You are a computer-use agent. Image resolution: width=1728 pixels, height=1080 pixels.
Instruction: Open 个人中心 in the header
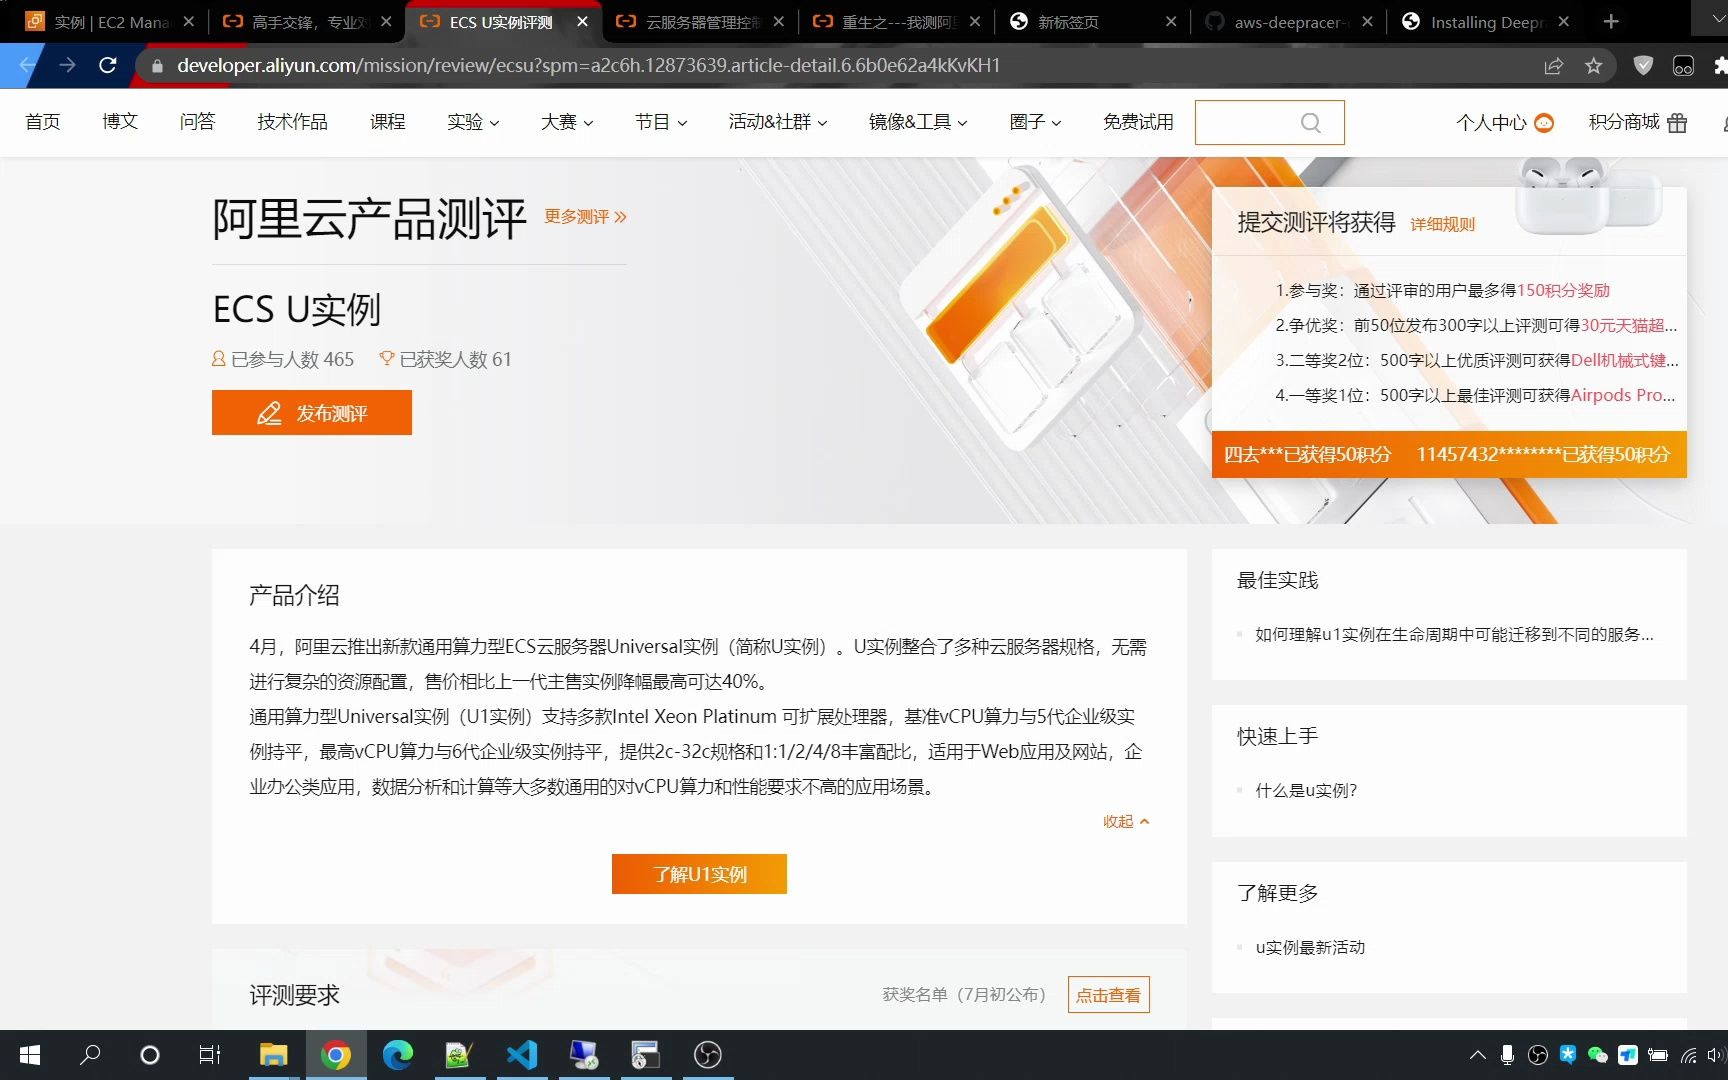pos(1504,122)
